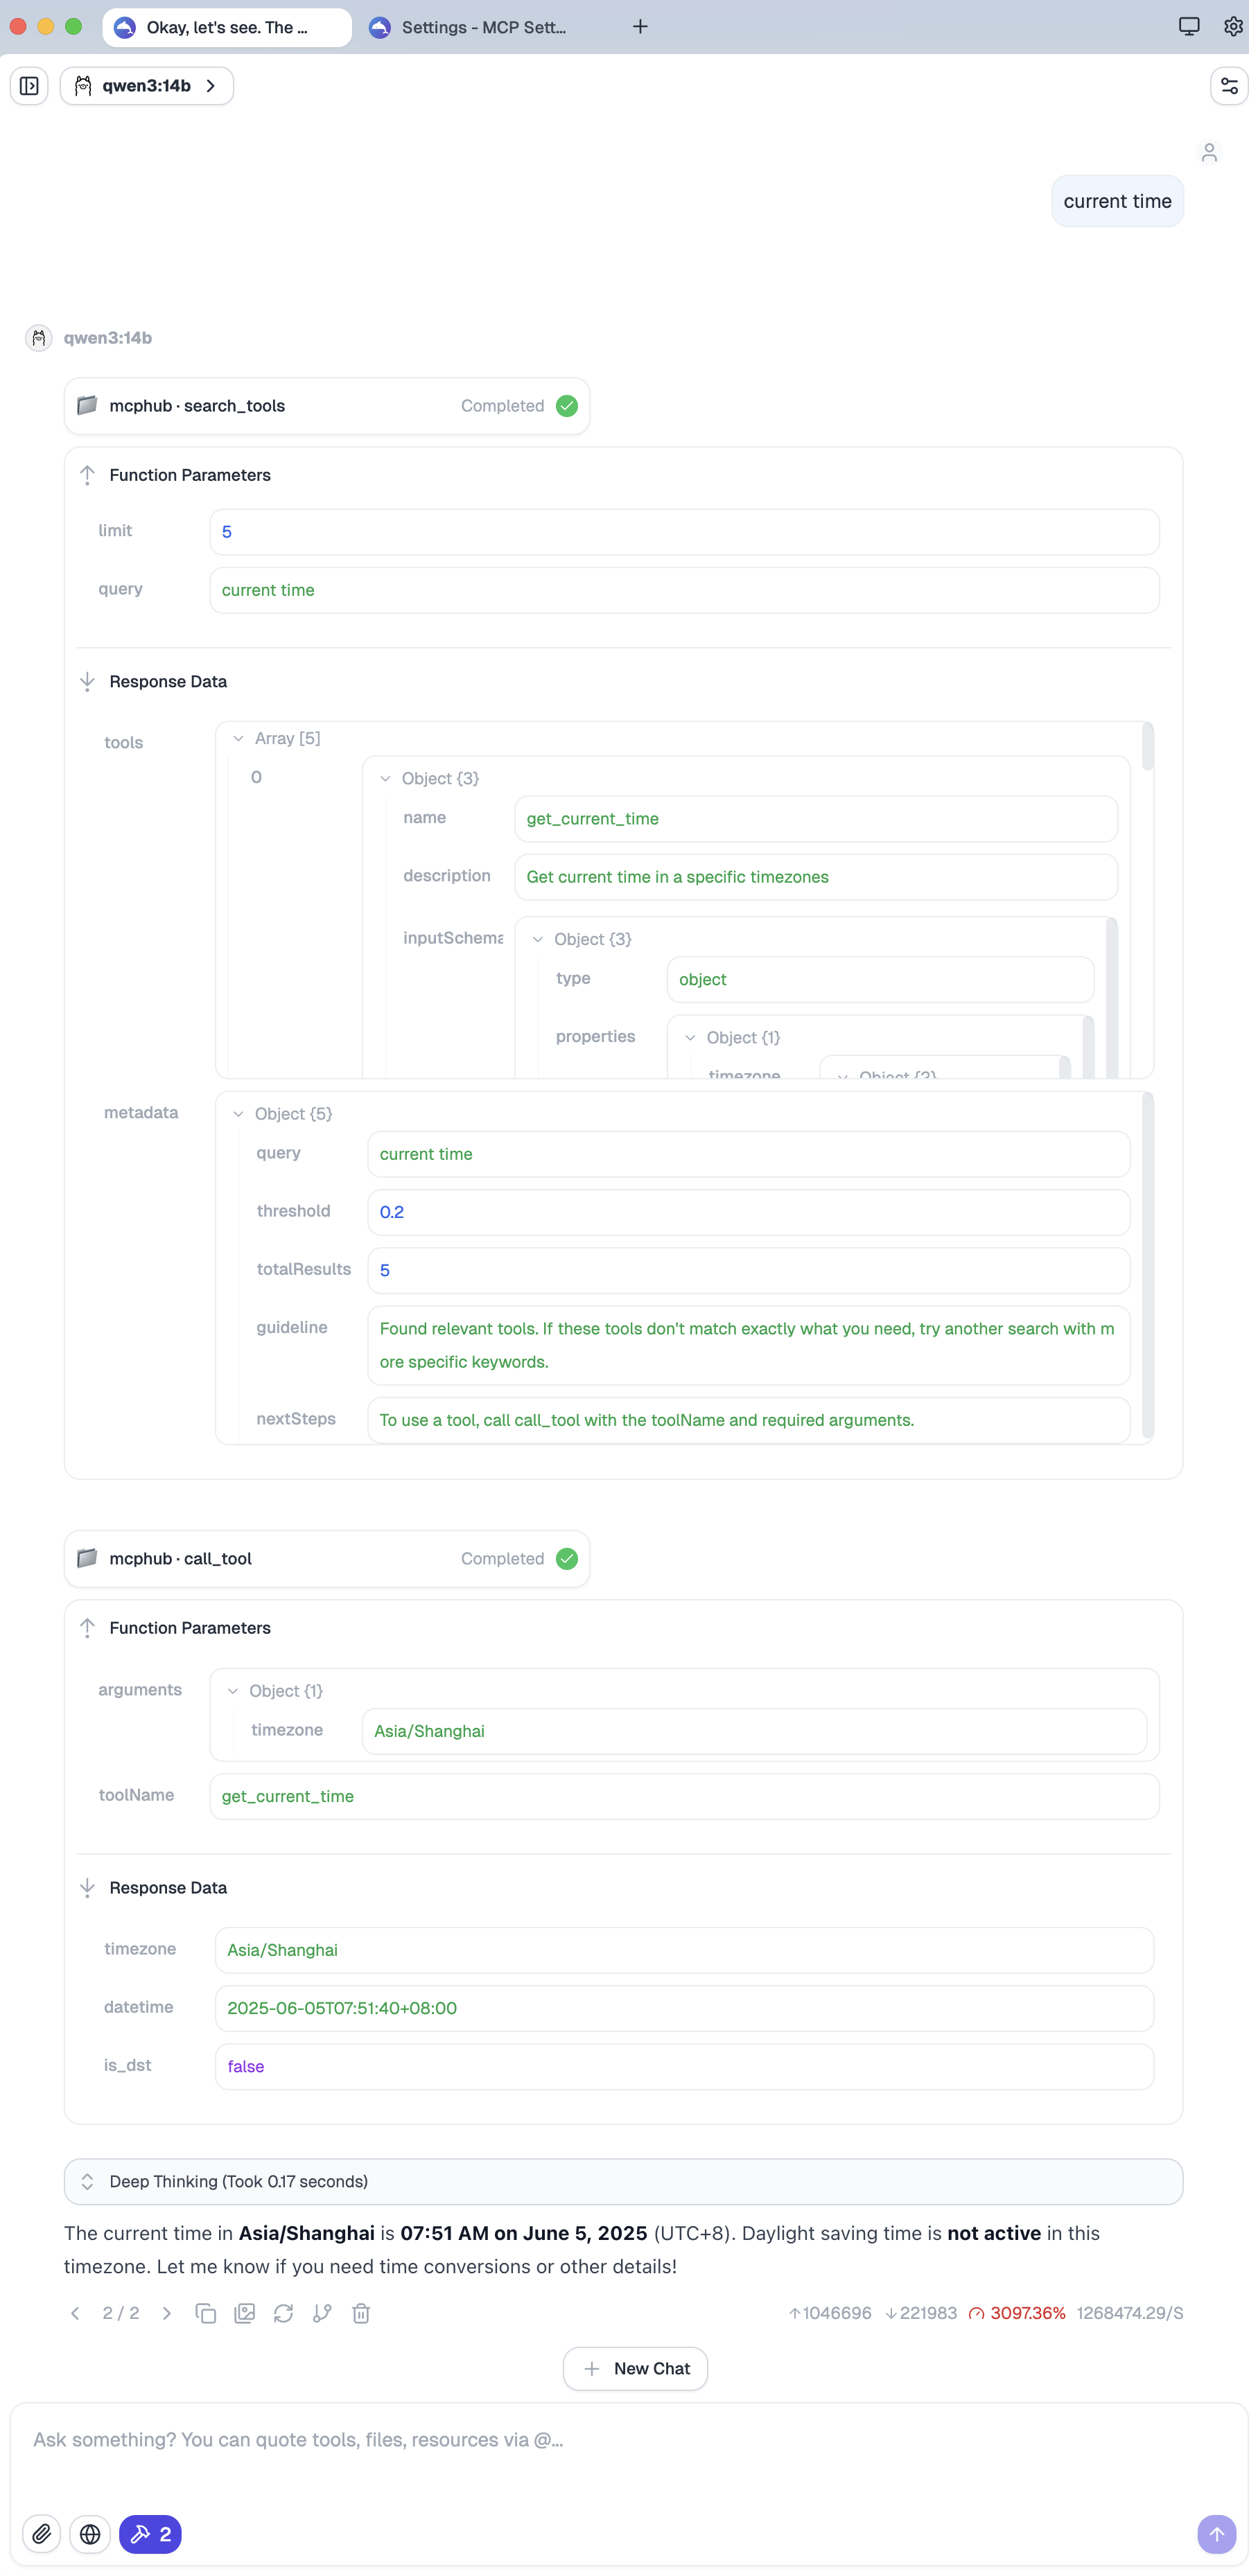
Task: Attach a file with paperclip icon
Action: coord(42,2533)
